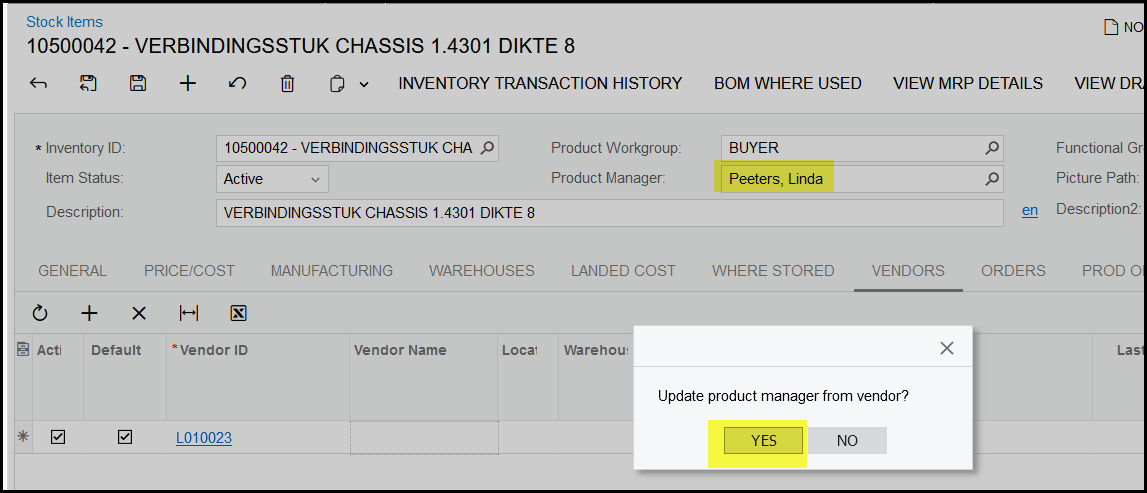
Task: Click the Description text field
Action: tap(609, 213)
